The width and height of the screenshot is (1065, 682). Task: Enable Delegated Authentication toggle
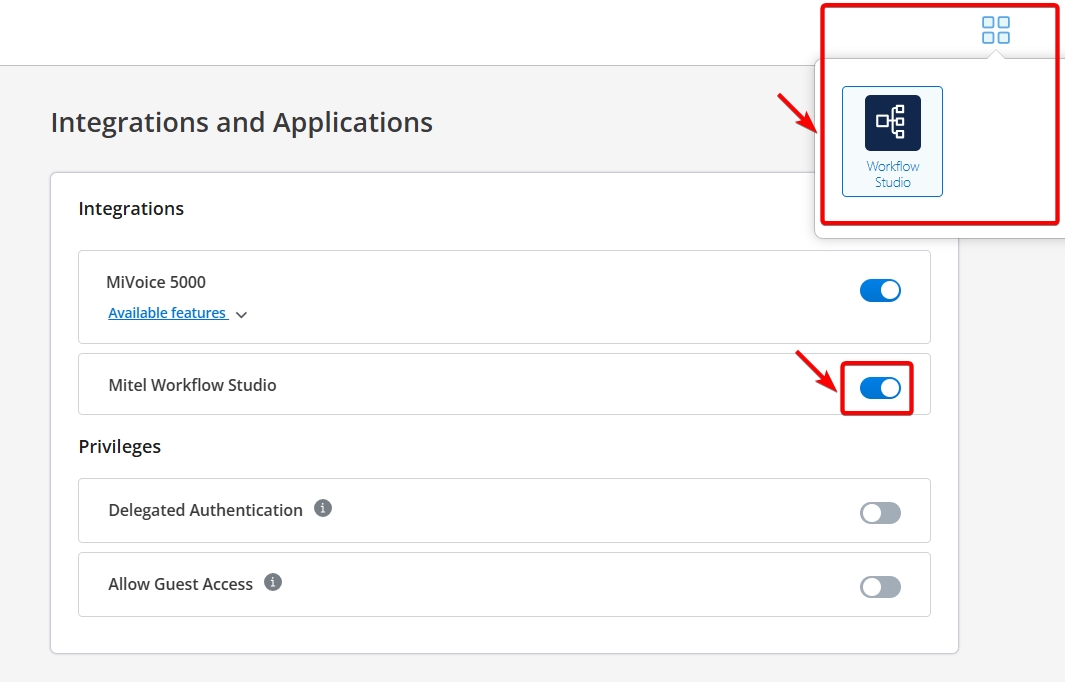[x=880, y=513]
